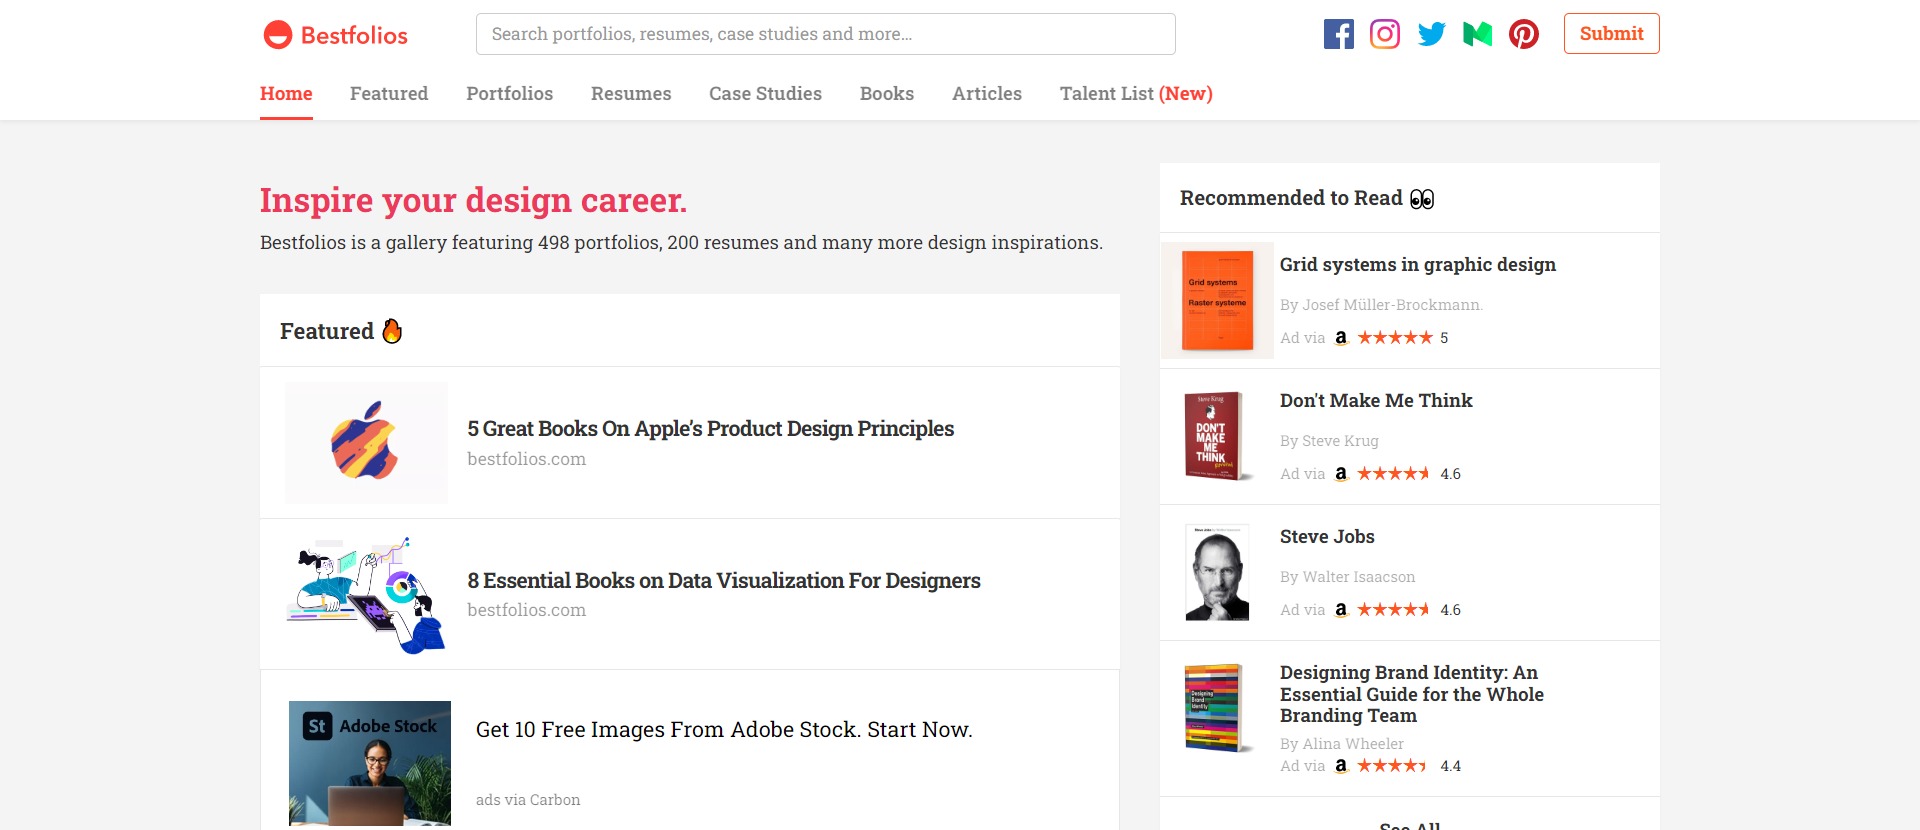
Task: Open the Featured nav tab
Action: click(389, 94)
